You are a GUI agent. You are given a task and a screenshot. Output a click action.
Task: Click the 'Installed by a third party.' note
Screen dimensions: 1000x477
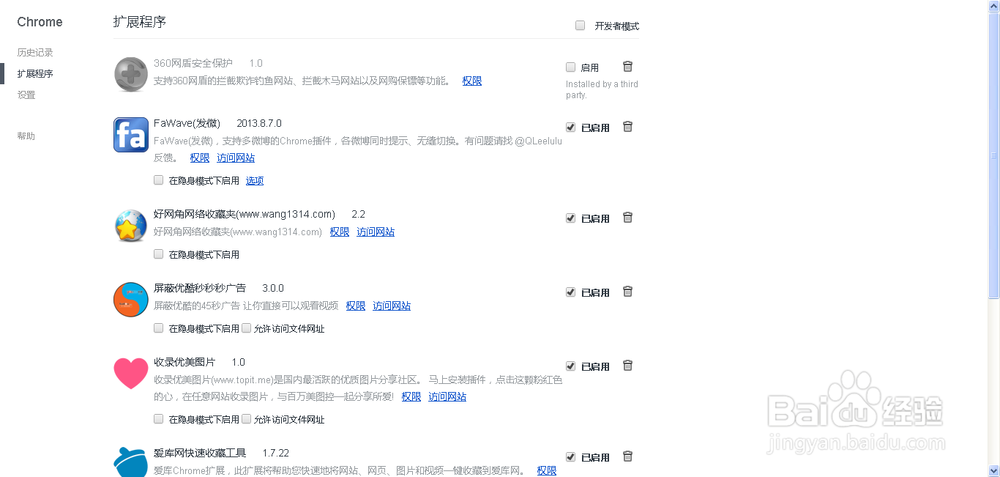[x=601, y=89]
